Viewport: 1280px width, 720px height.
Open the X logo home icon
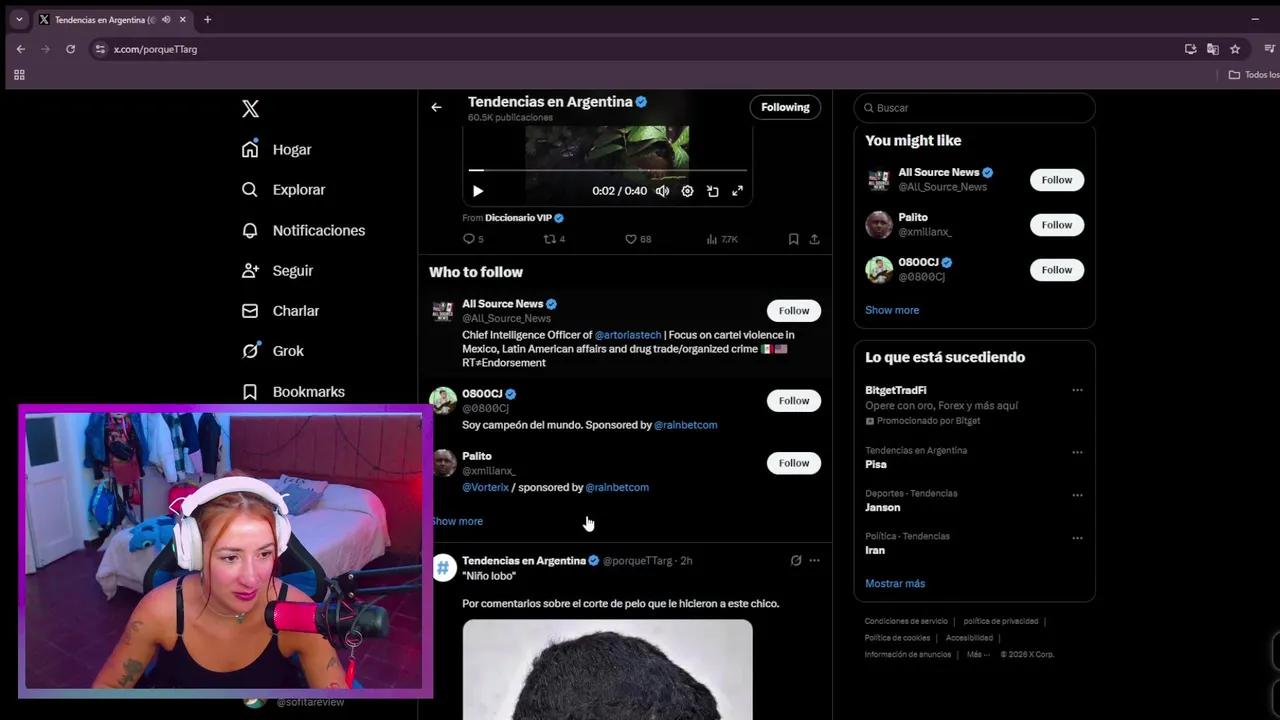[x=250, y=108]
